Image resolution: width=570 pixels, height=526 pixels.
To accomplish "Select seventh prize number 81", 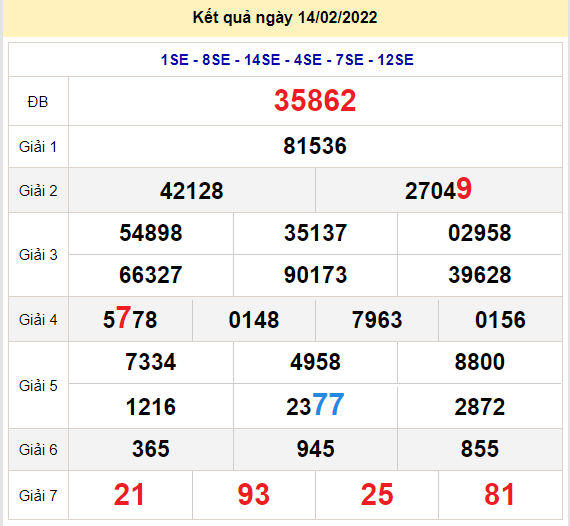I will (x=499, y=495).
